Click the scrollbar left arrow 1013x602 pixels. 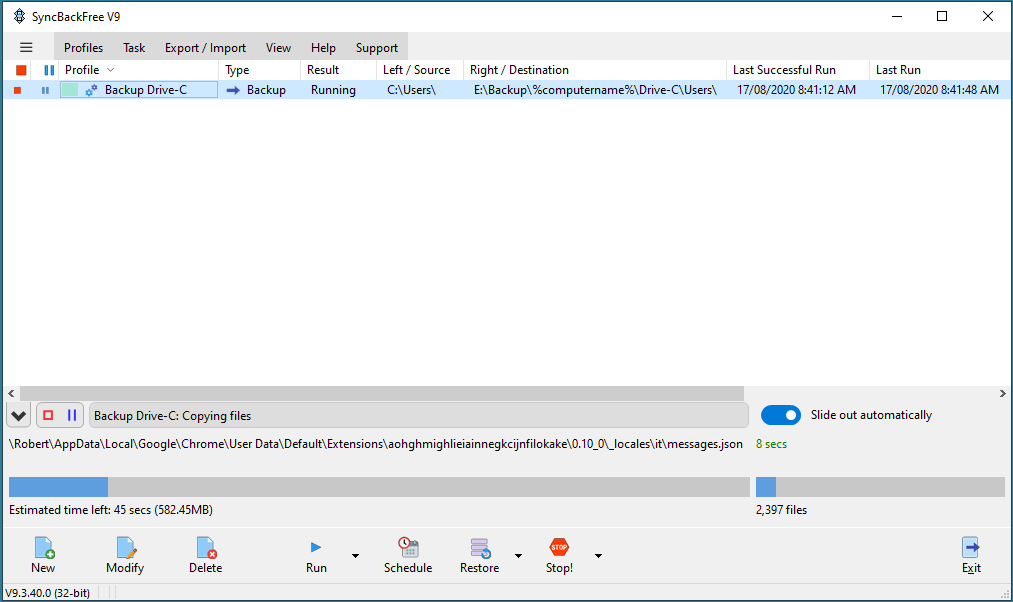tap(11, 393)
